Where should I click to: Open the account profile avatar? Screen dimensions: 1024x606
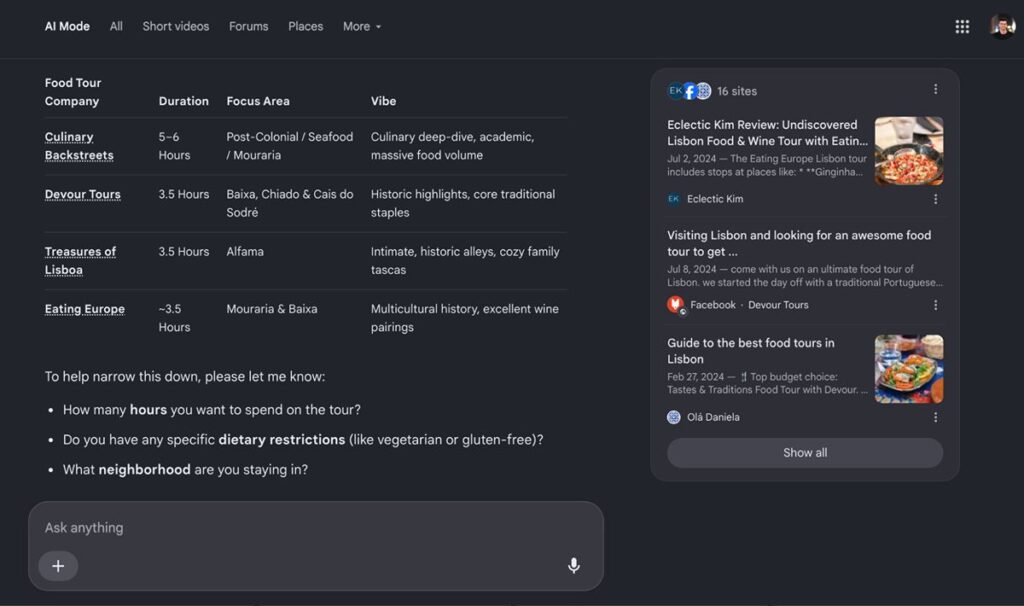[x=1002, y=27]
